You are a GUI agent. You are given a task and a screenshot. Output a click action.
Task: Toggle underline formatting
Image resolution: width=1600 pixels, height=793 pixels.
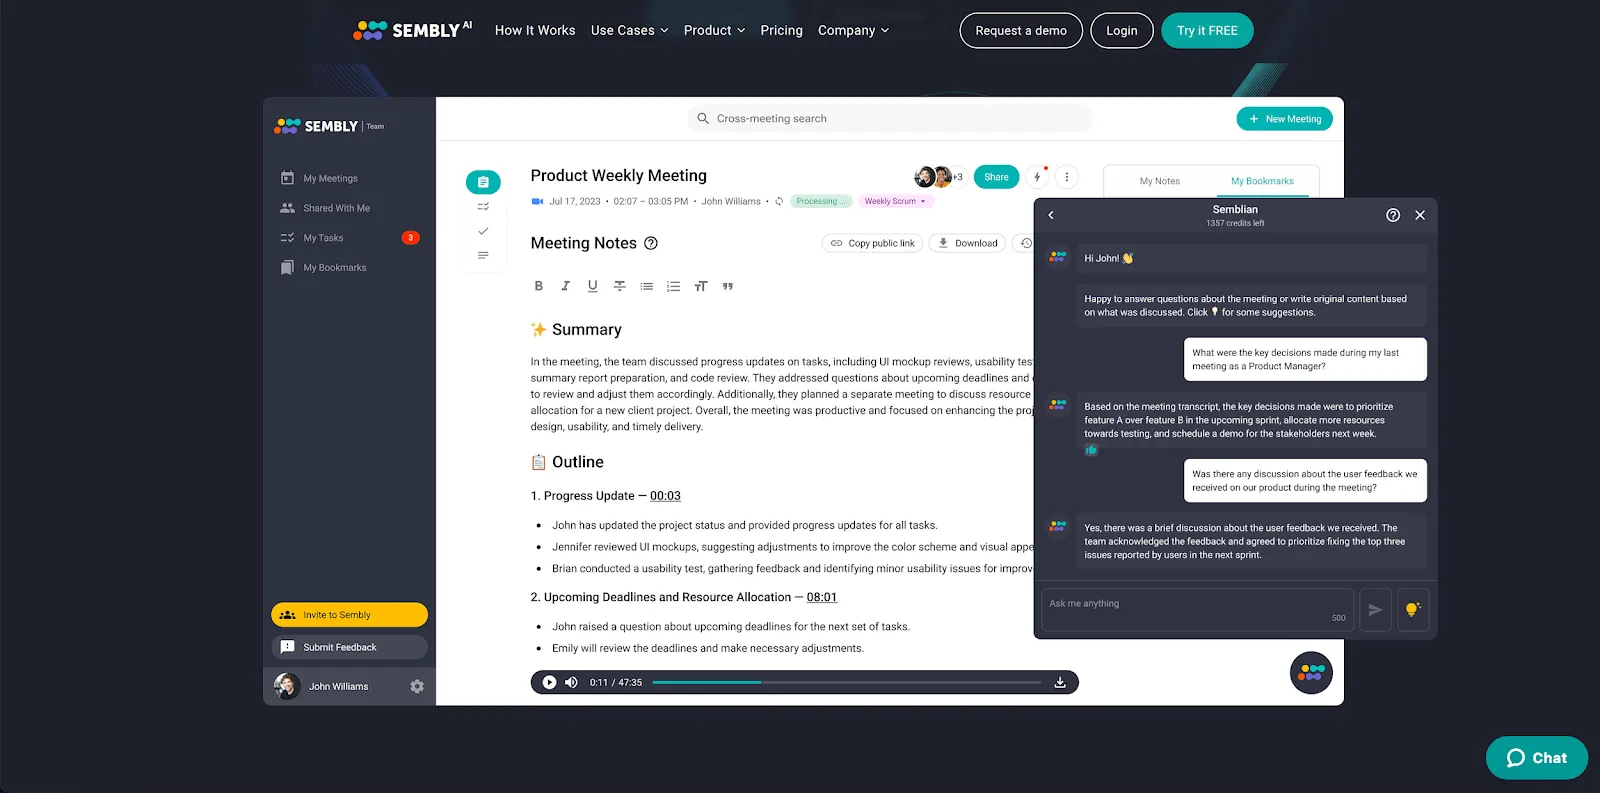pyautogui.click(x=592, y=286)
